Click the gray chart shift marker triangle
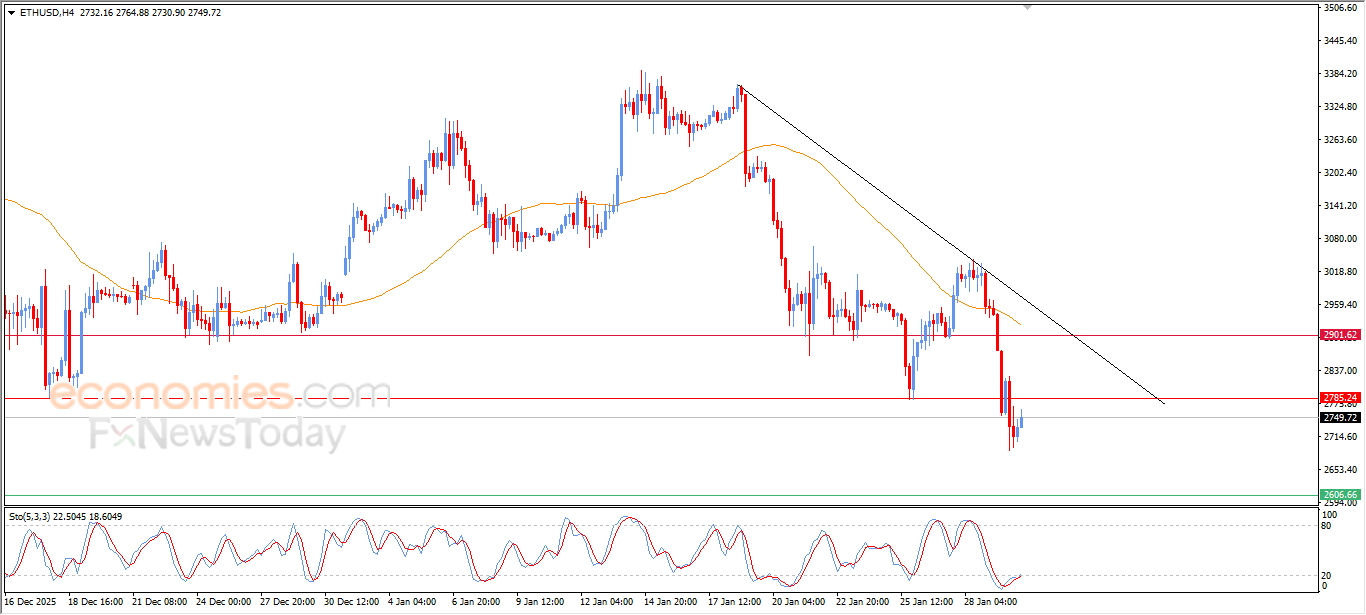The image size is (1366, 615). coord(1028,8)
